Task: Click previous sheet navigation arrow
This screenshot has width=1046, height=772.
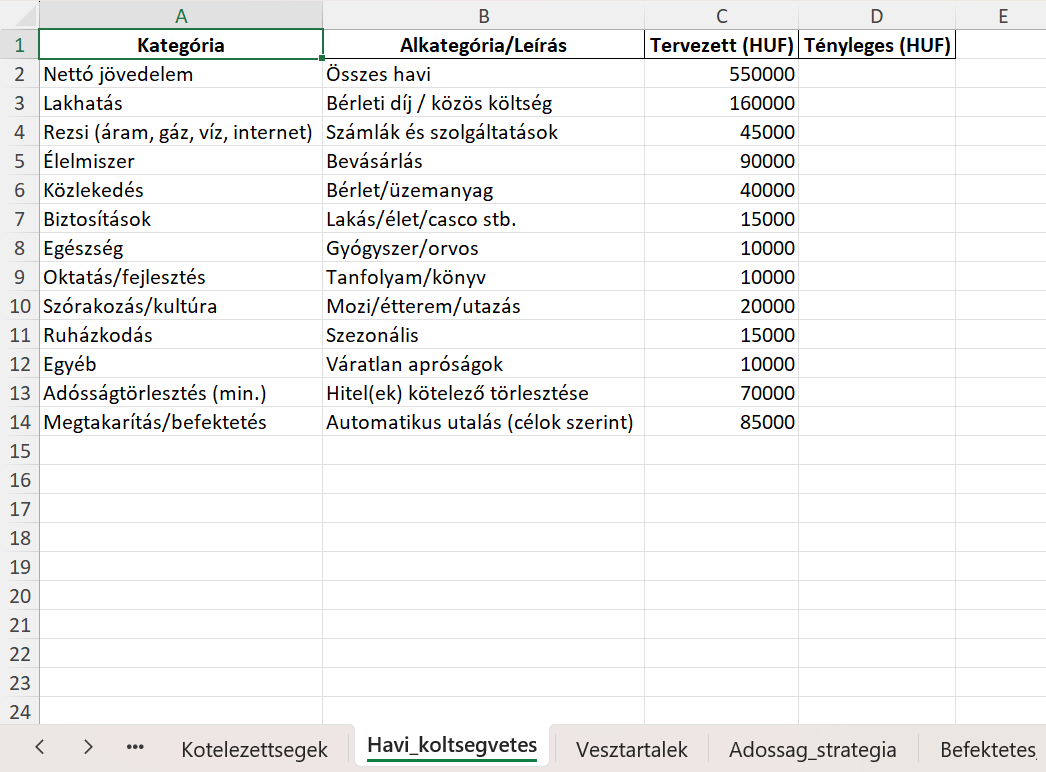Action: [39, 747]
